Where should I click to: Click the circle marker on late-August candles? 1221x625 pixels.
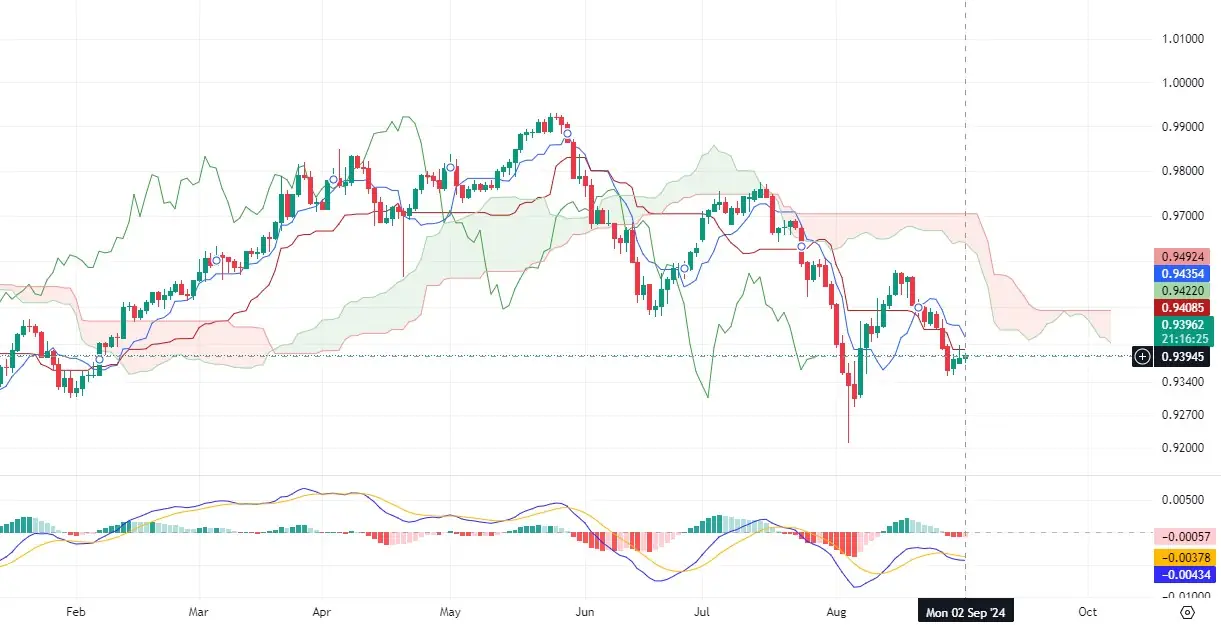click(x=917, y=306)
